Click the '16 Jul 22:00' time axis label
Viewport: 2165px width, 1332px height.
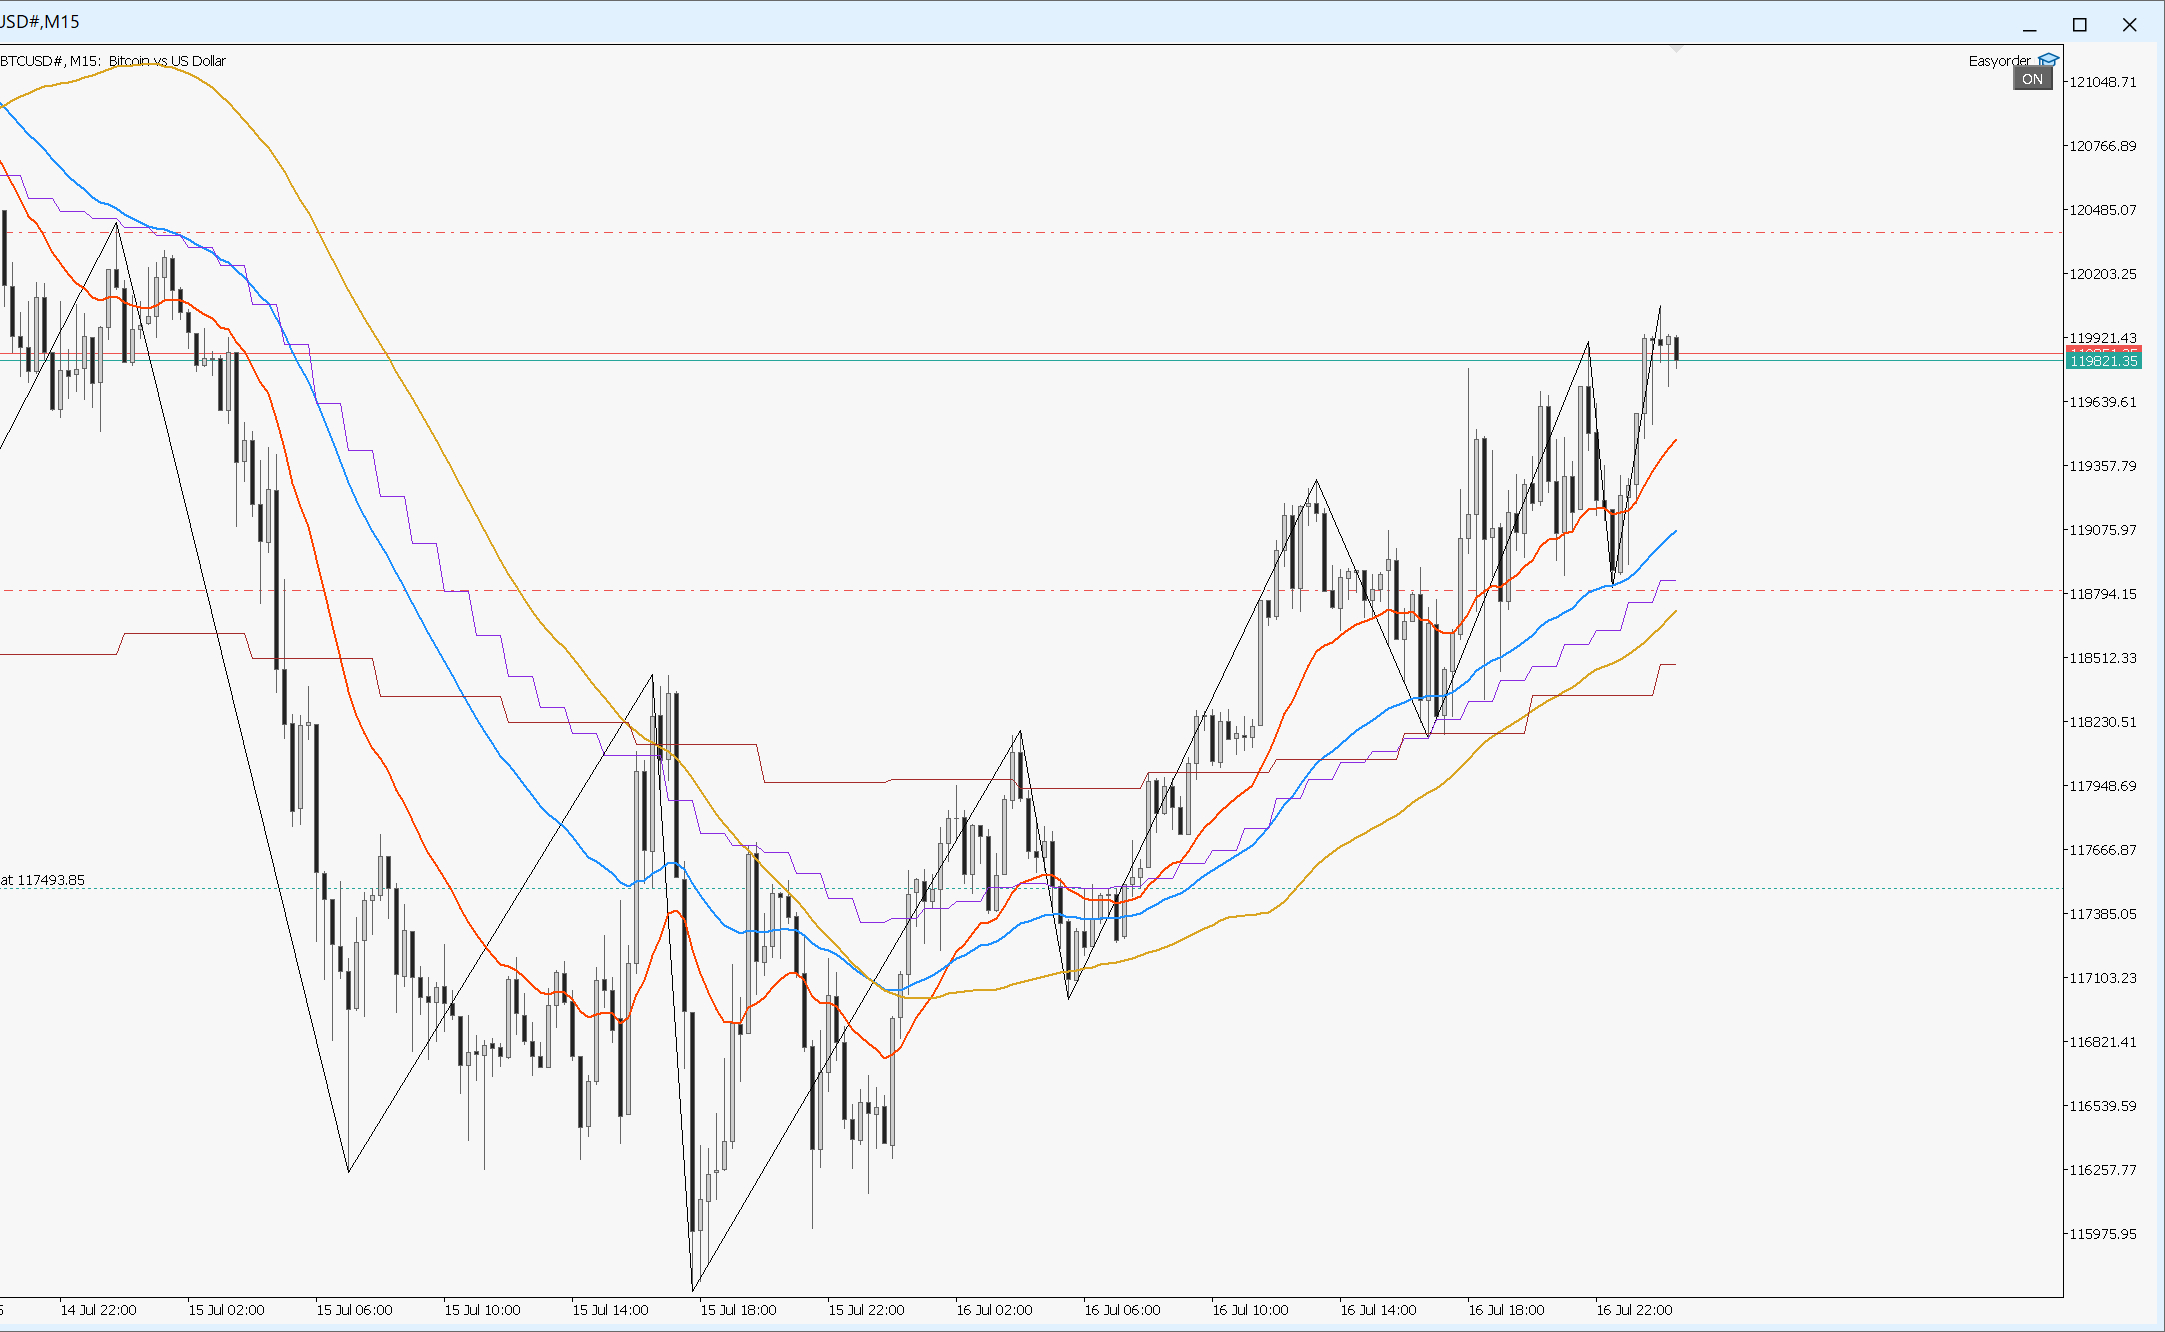coord(1634,1310)
